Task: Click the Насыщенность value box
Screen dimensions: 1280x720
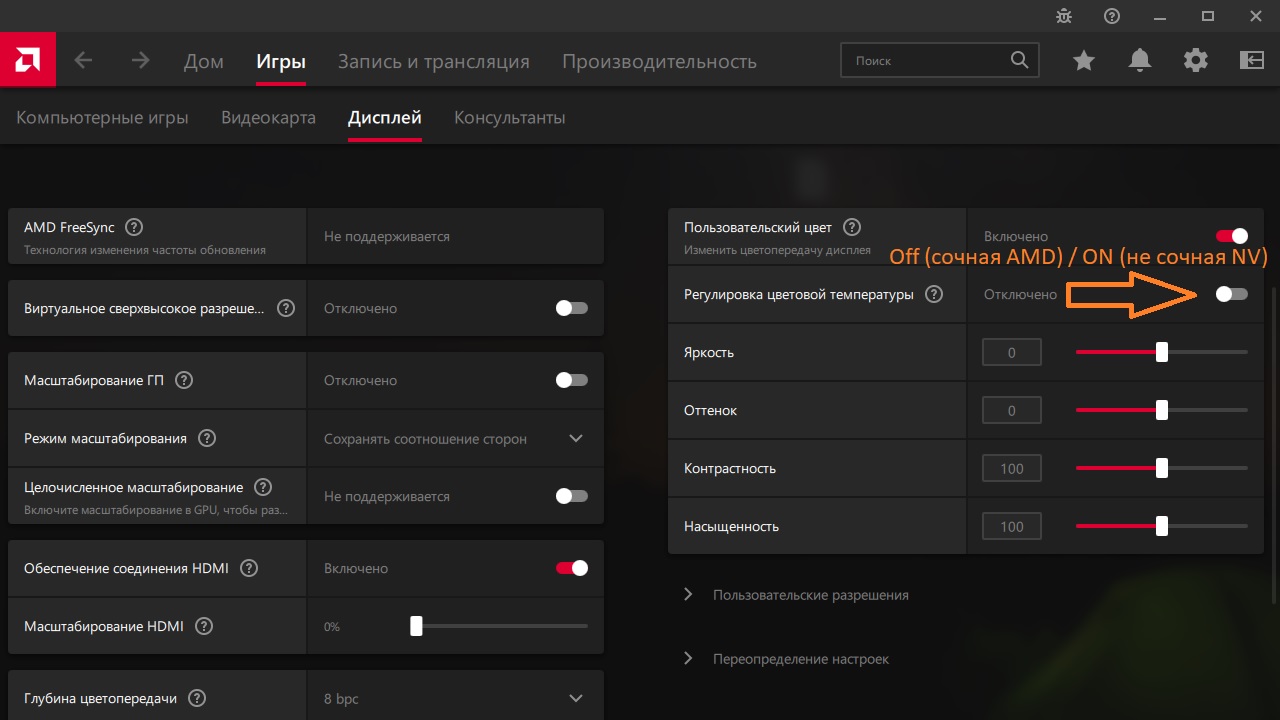Action: pos(1012,526)
